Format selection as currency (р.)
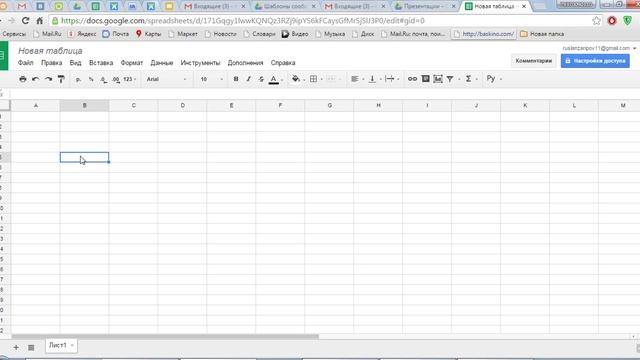The image size is (640, 360). [x=78, y=79]
